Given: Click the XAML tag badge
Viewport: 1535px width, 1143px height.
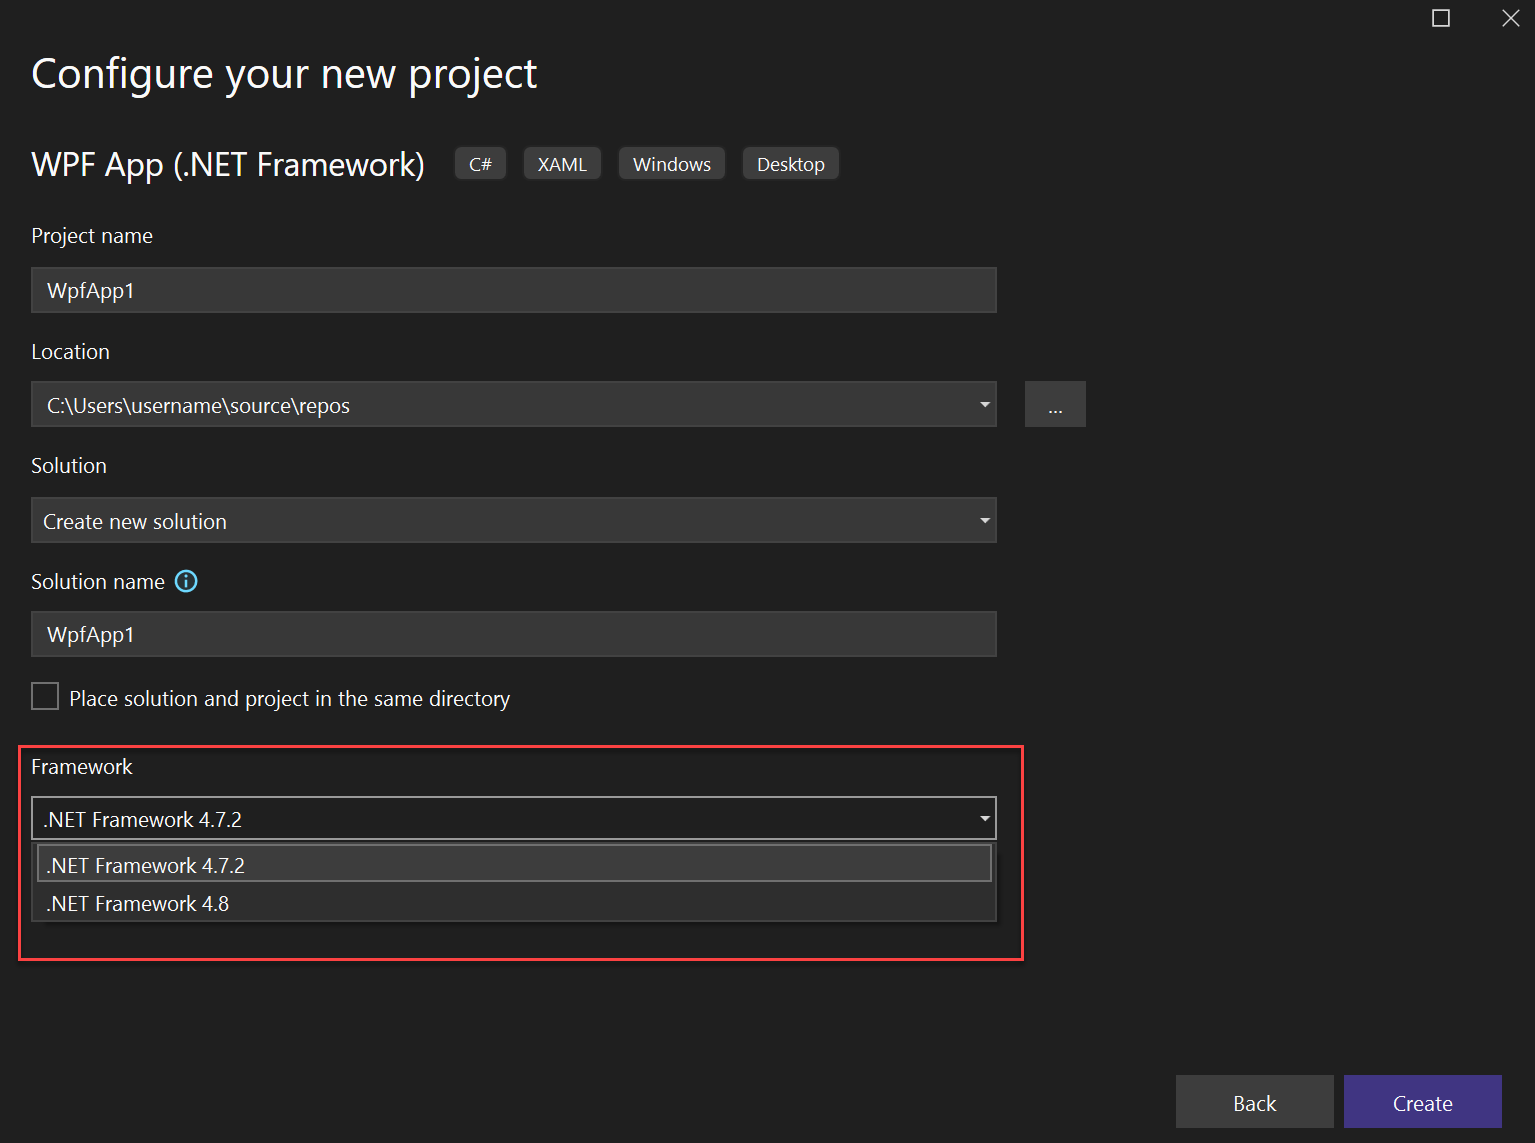Looking at the screenshot, I should (561, 163).
